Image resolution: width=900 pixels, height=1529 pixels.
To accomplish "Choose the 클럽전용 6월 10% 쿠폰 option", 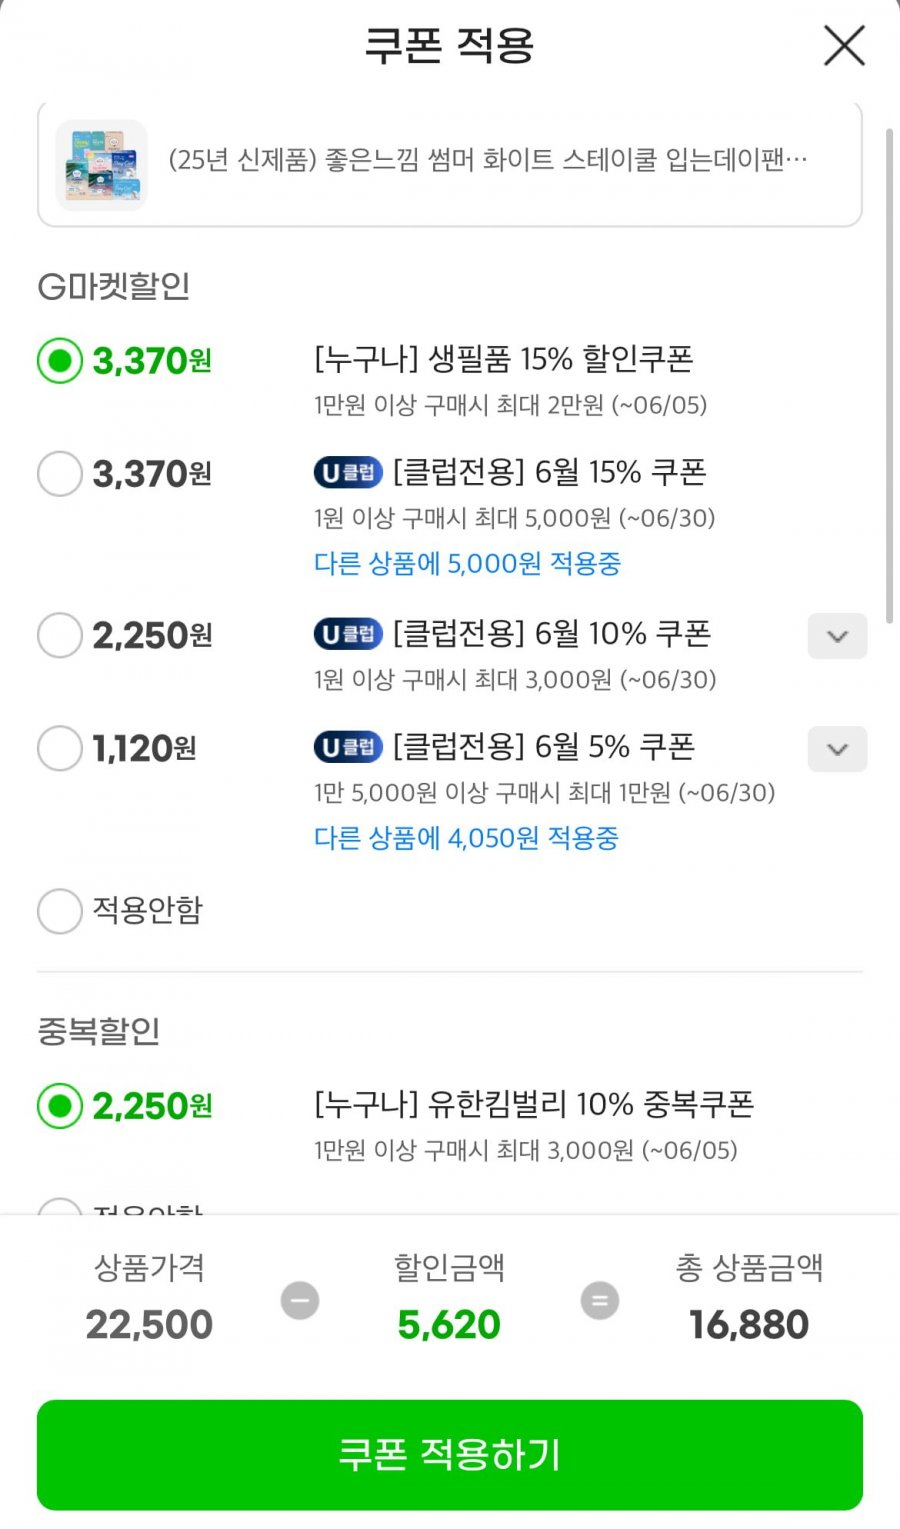I will pyautogui.click(x=60, y=635).
